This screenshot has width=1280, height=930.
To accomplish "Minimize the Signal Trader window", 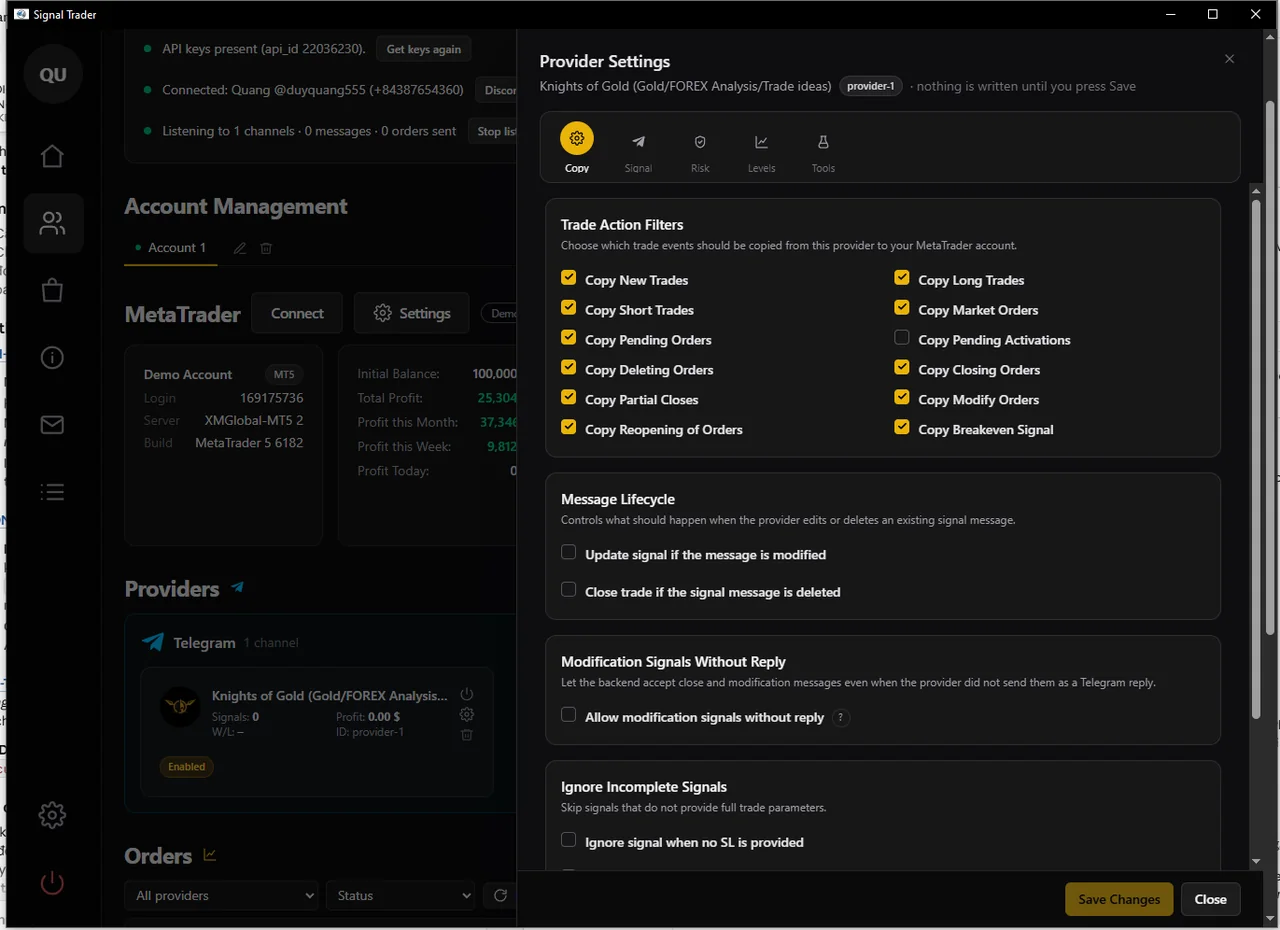I will coord(1169,14).
